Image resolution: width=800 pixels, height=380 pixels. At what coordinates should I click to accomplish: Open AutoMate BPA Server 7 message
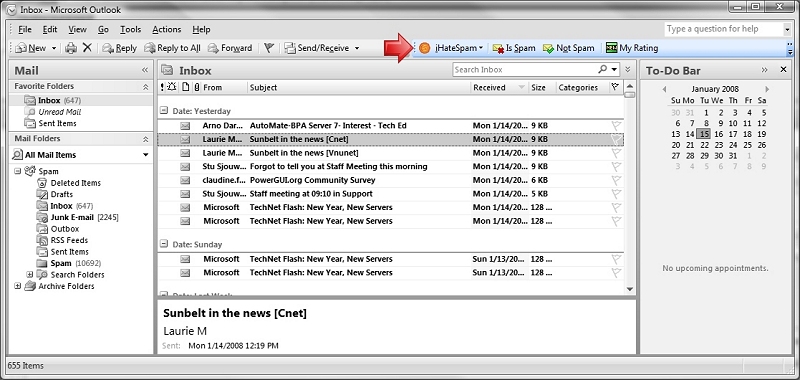pos(390,125)
